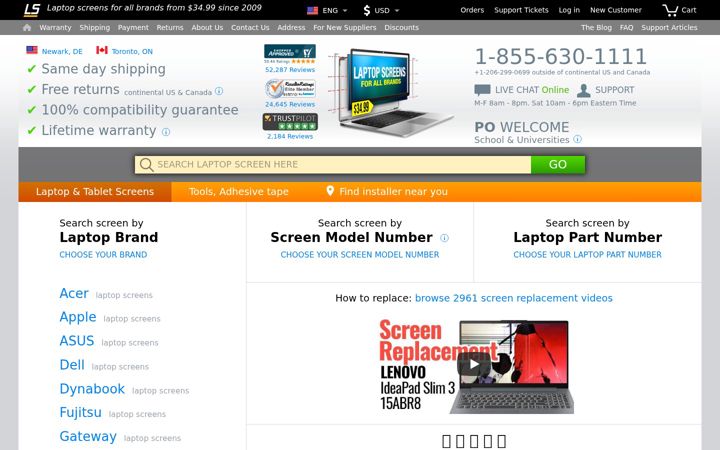The height and width of the screenshot is (450, 720).
Task: Click Choose Your Laptop Part Number
Action: click(x=587, y=254)
